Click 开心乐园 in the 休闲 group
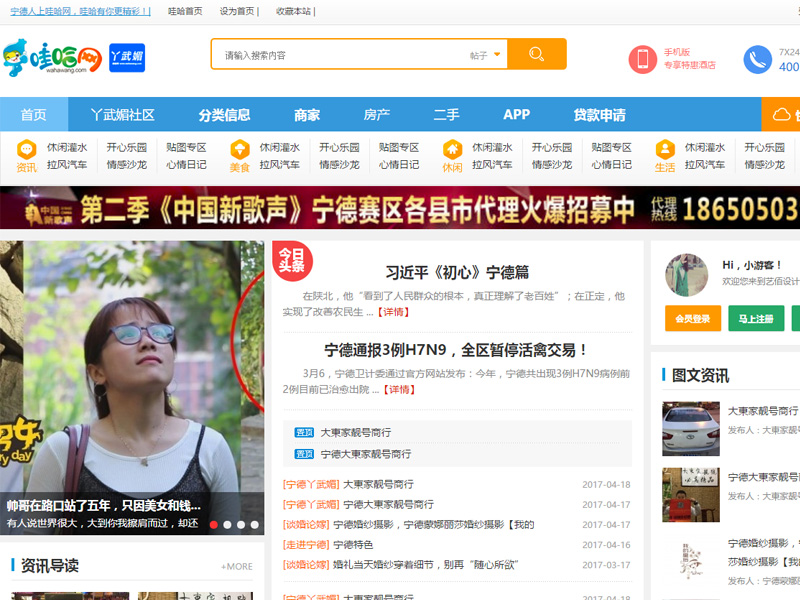Image resolution: width=800 pixels, height=600 pixels. [x=552, y=147]
